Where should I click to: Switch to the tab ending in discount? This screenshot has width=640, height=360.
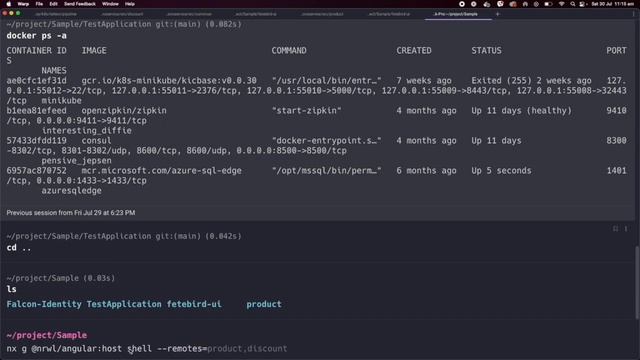pyautogui.click(x=122, y=14)
